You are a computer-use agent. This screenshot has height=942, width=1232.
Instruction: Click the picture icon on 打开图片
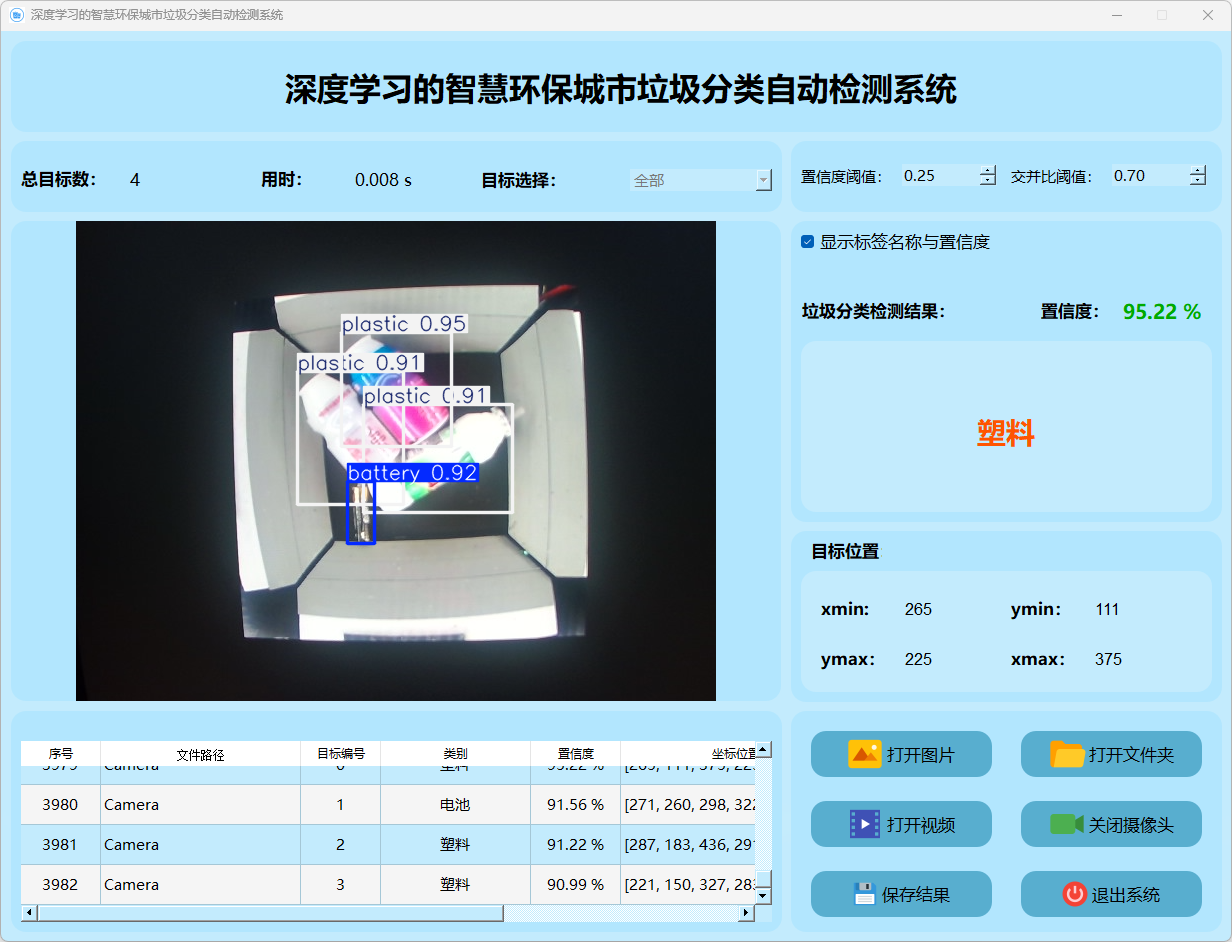click(x=864, y=754)
